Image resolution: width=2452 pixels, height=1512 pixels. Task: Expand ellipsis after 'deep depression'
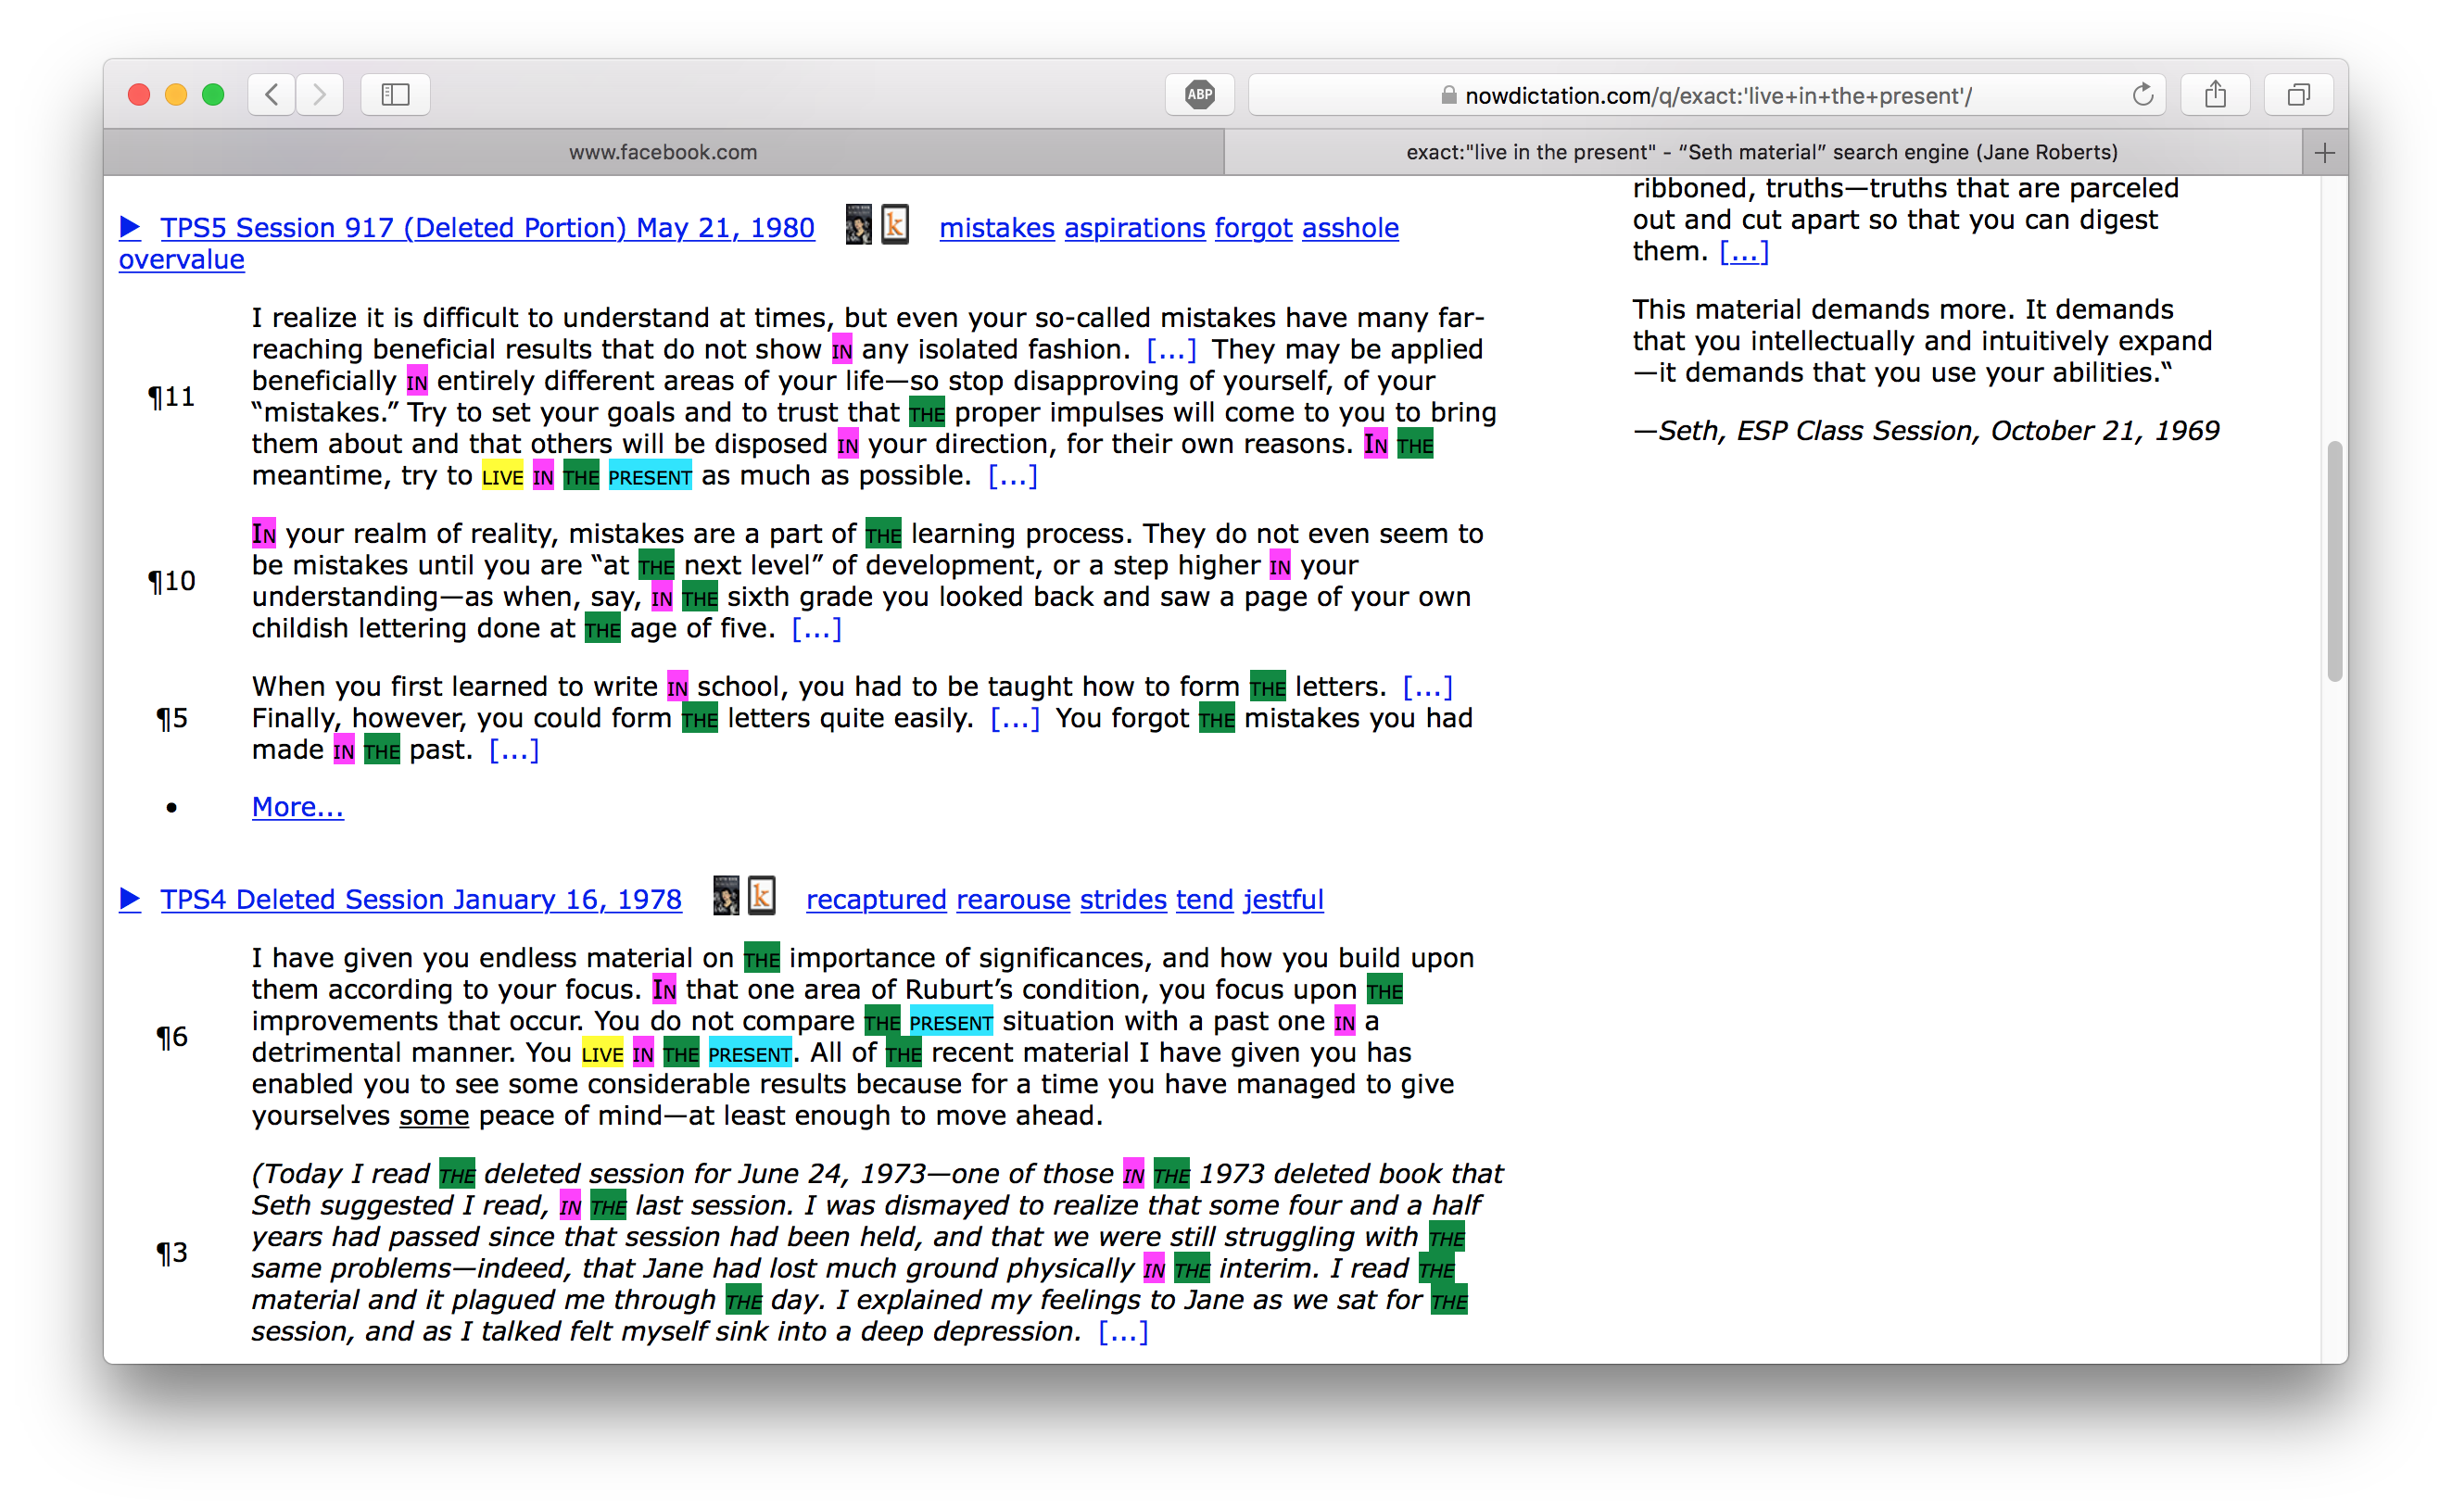click(1122, 1332)
